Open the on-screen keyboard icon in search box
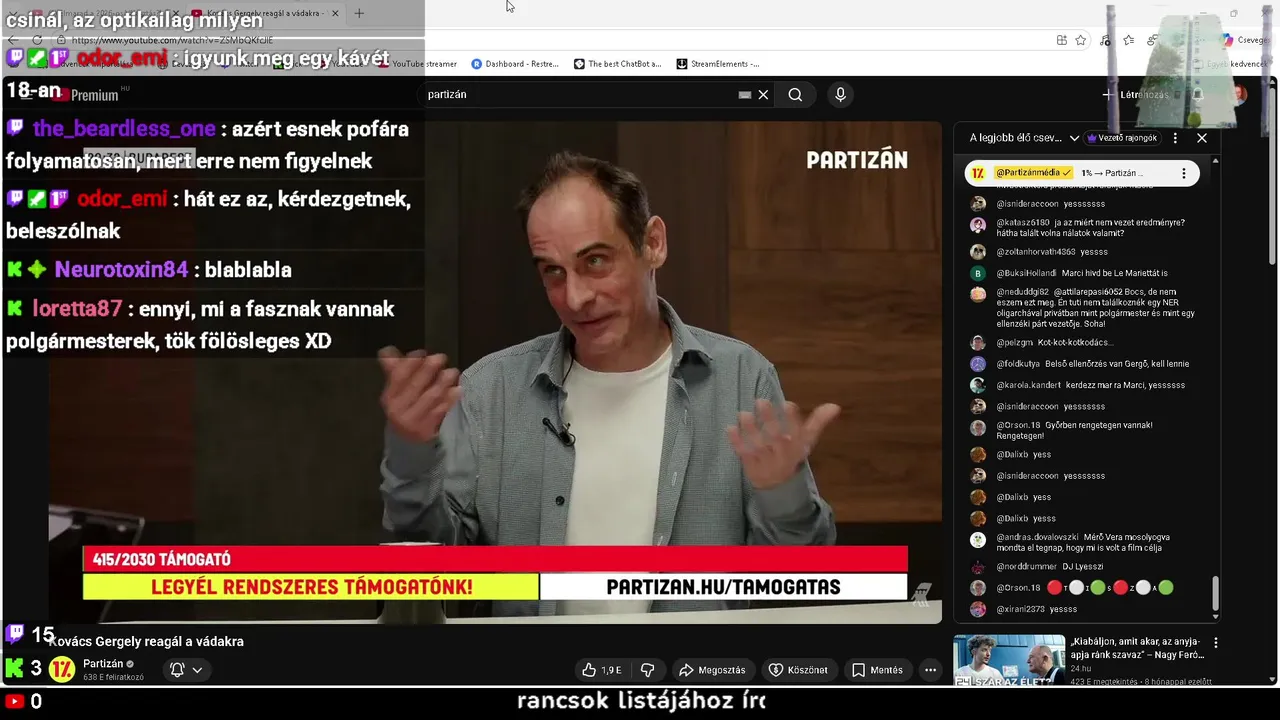1280x720 pixels. click(744, 95)
